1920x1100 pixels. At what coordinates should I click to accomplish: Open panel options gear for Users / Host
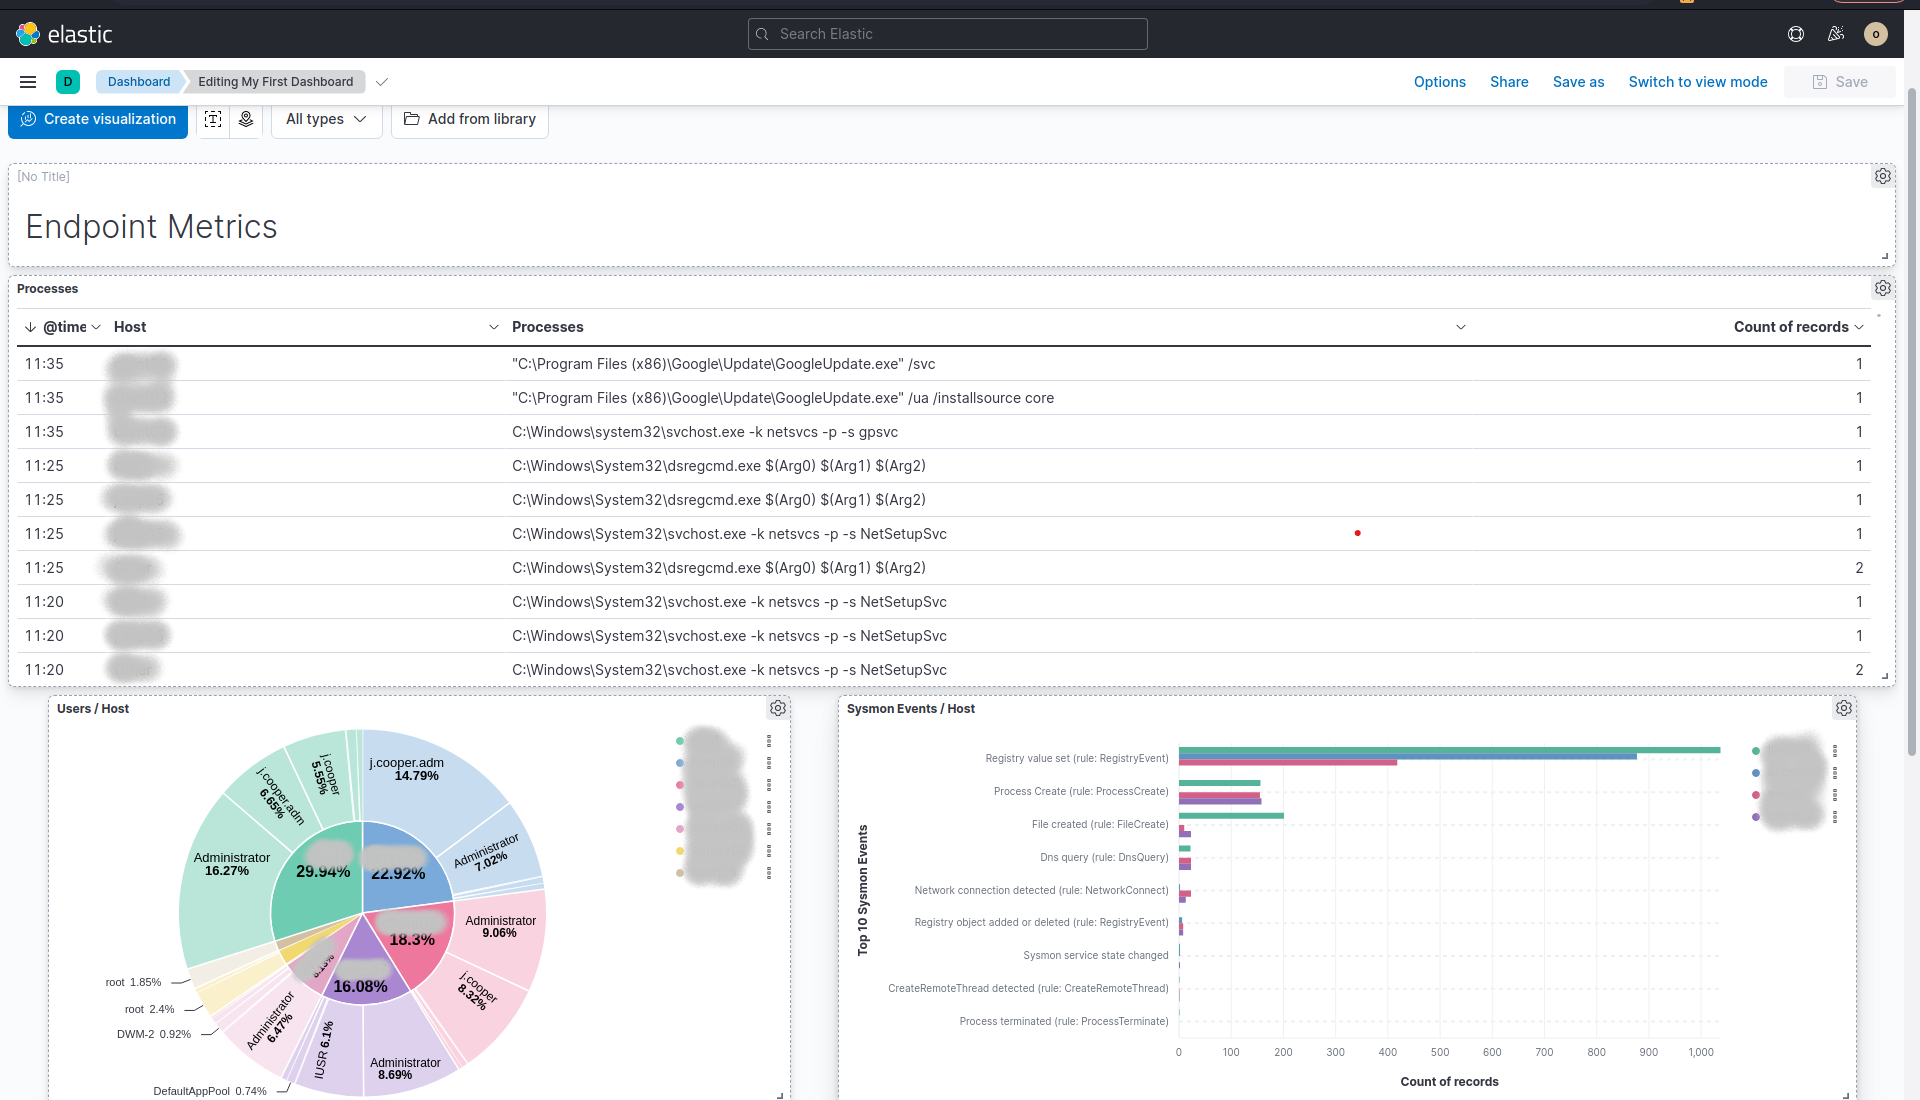click(778, 708)
